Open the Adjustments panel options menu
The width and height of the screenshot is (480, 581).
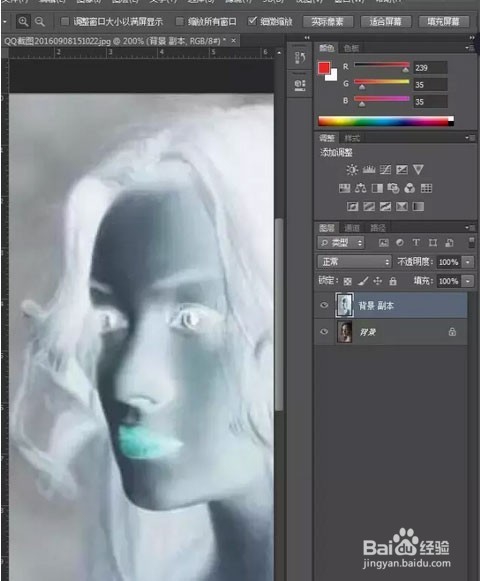point(470,138)
